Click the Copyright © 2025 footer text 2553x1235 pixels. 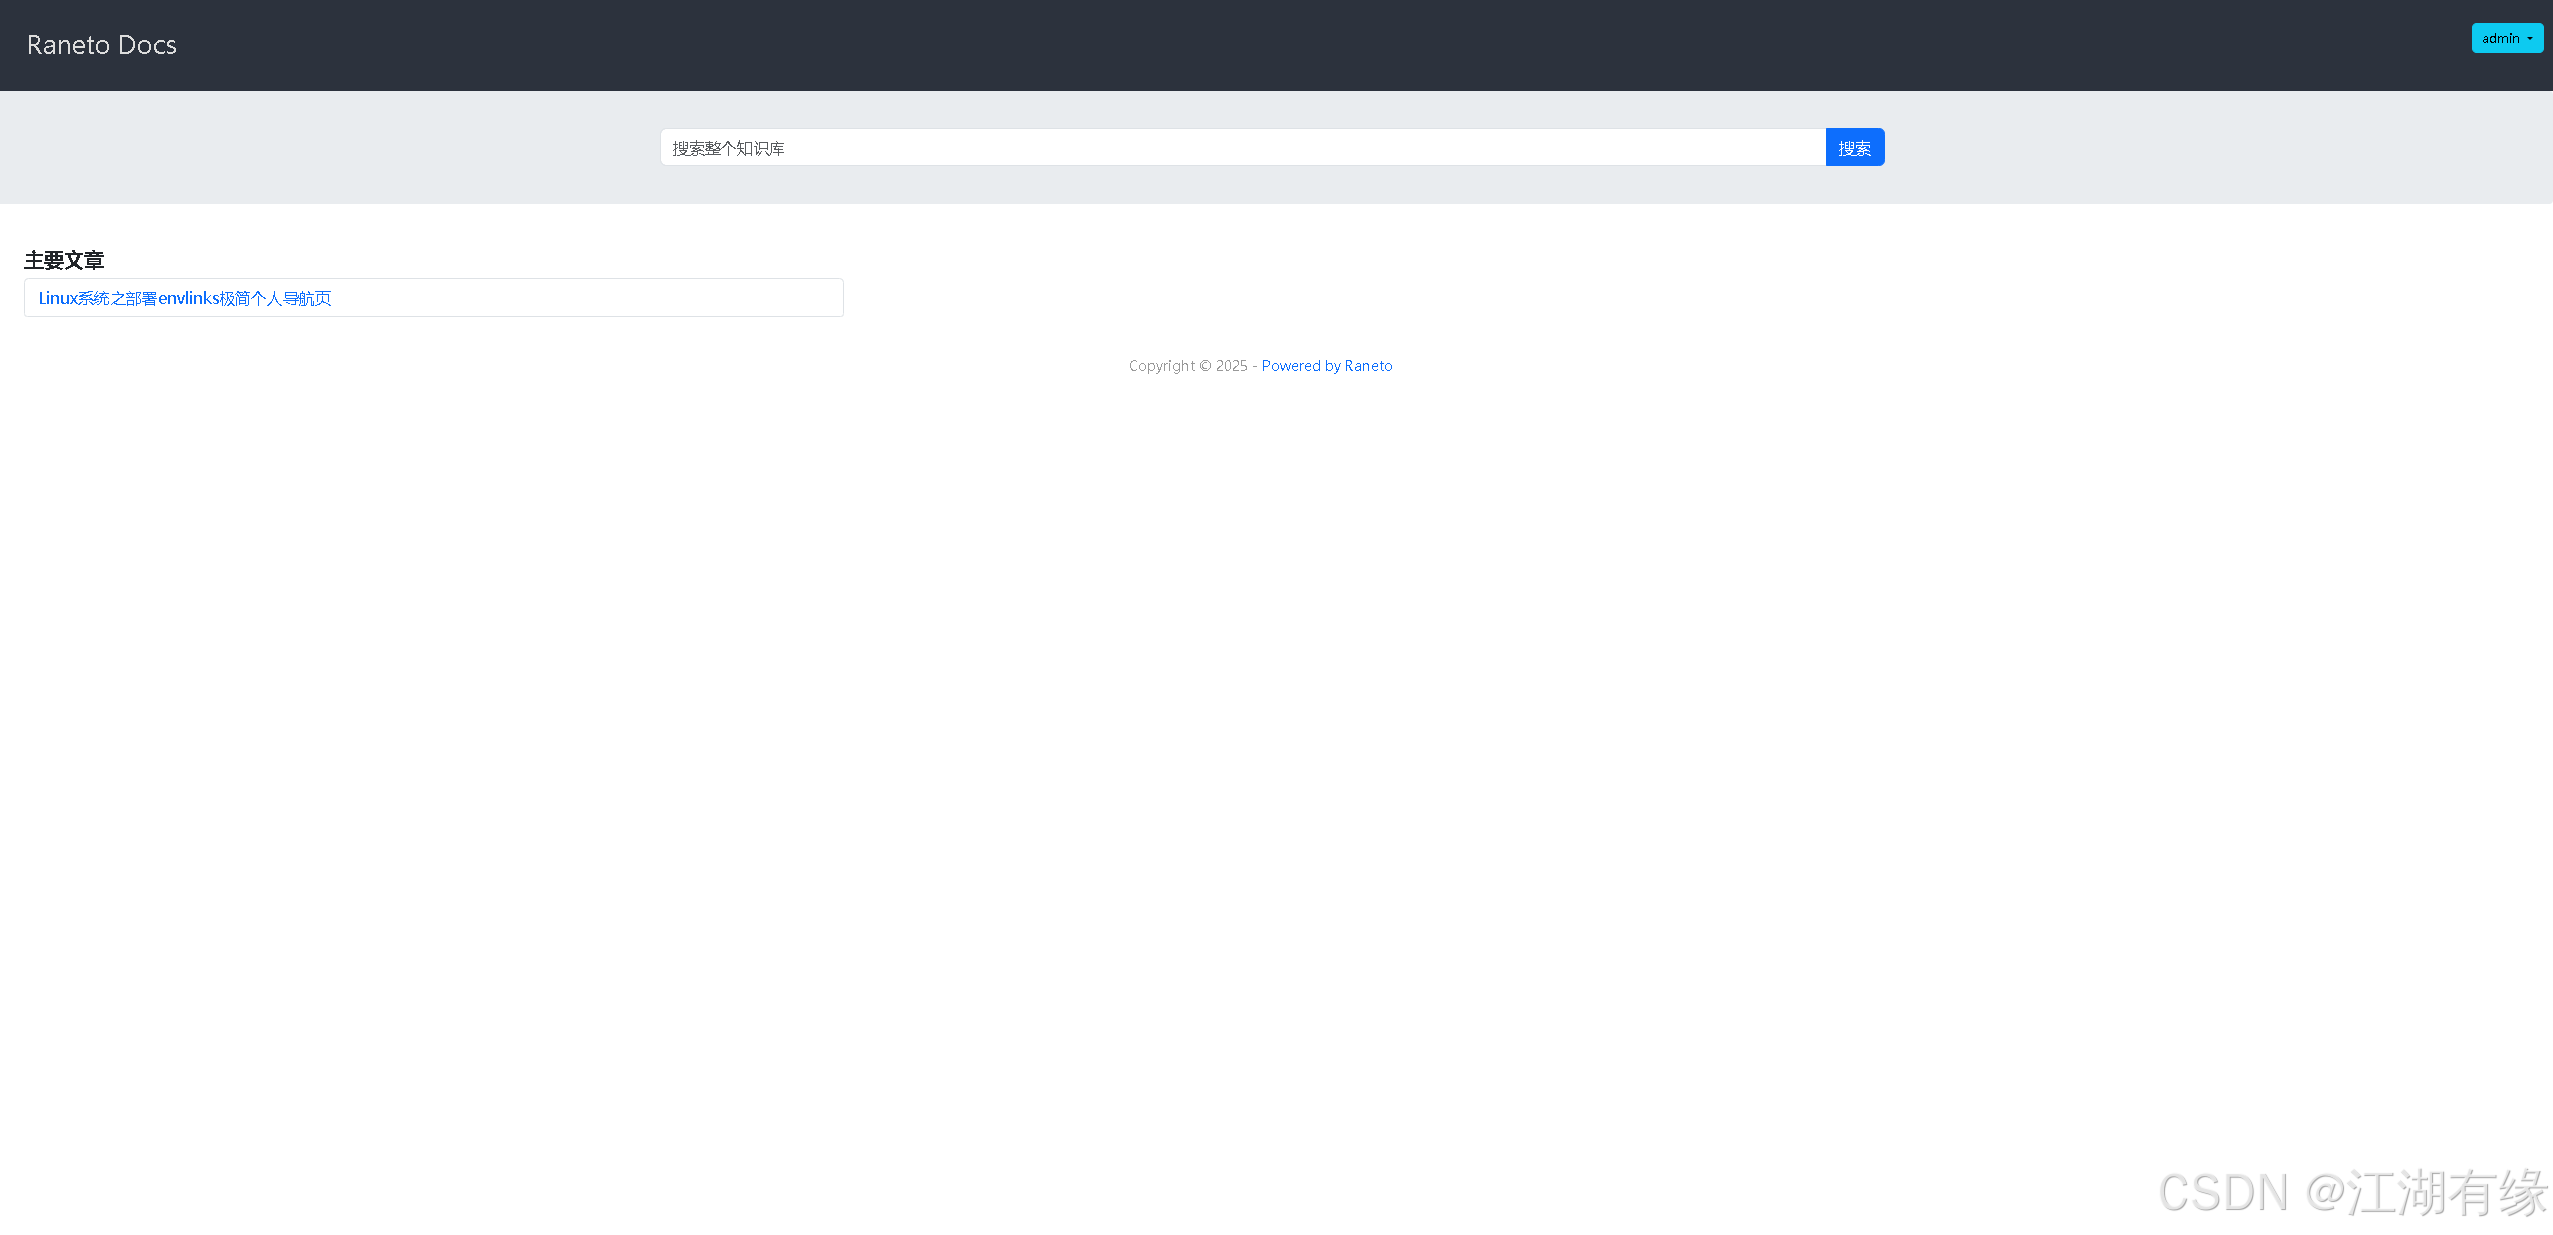point(1187,366)
